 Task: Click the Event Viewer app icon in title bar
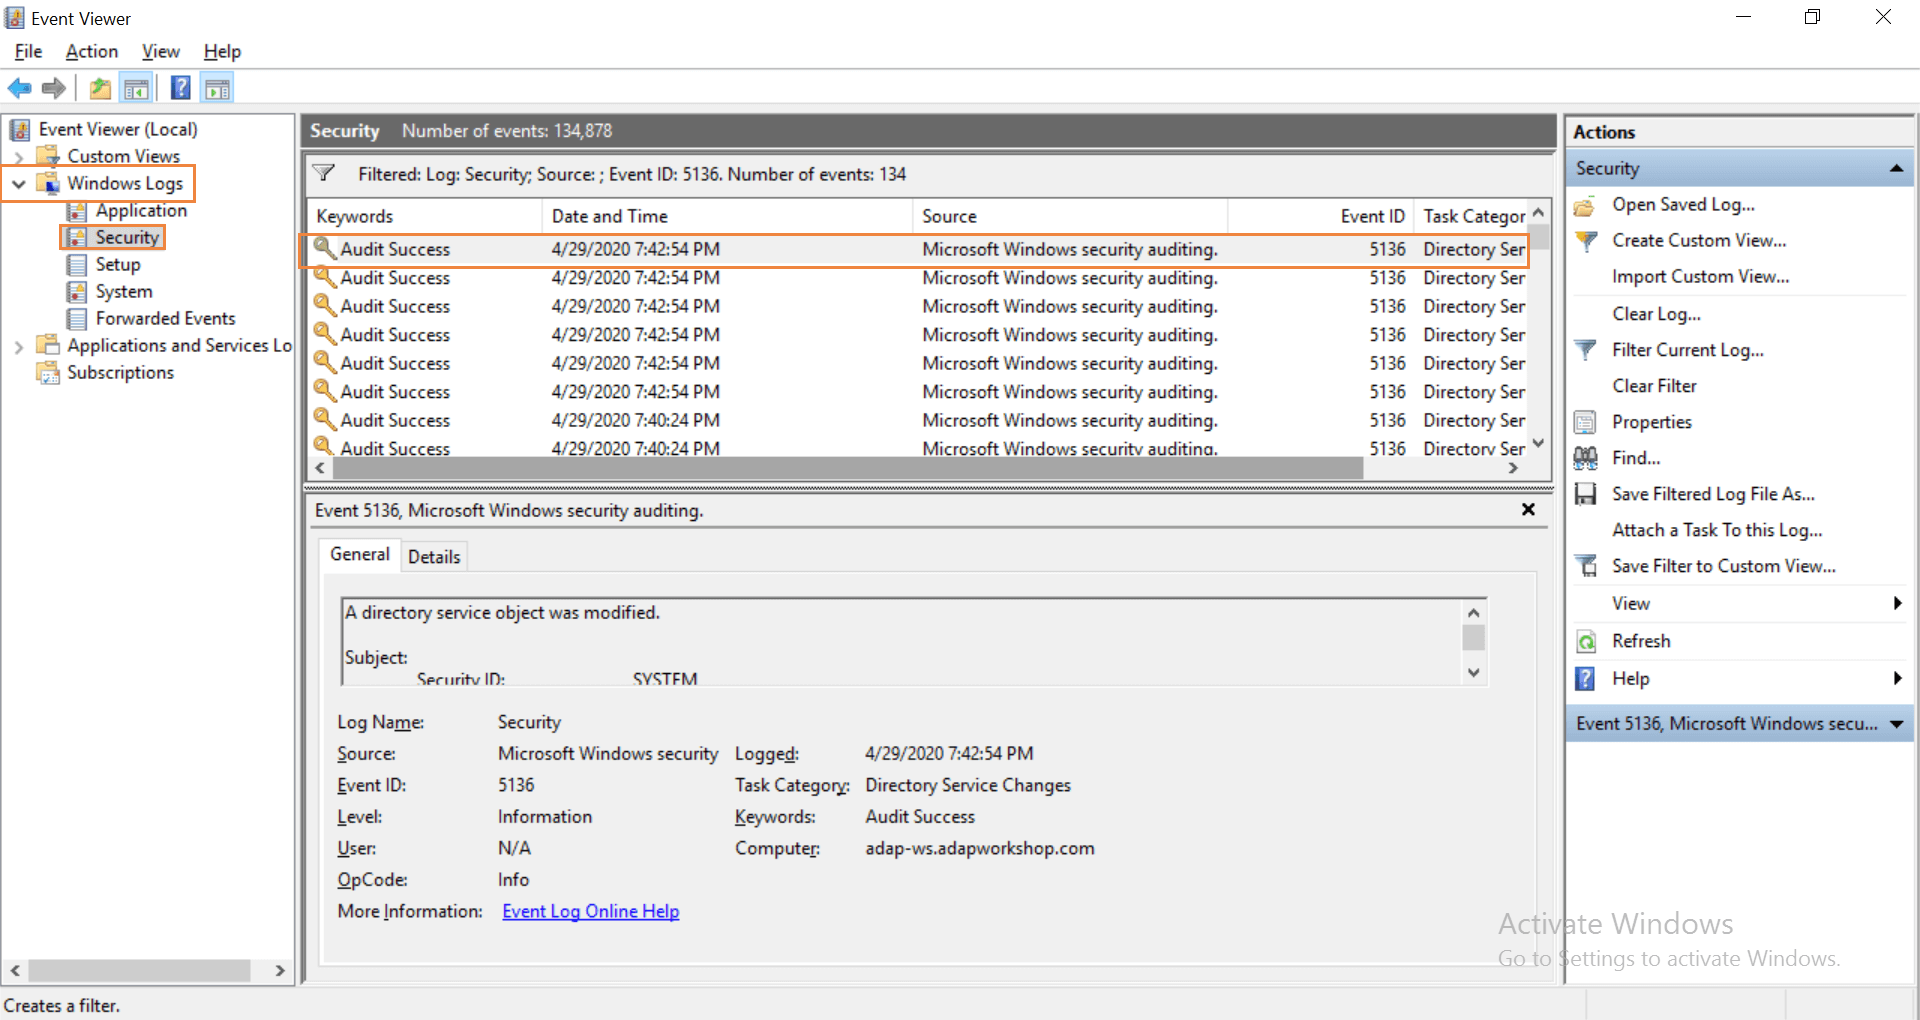(15, 18)
